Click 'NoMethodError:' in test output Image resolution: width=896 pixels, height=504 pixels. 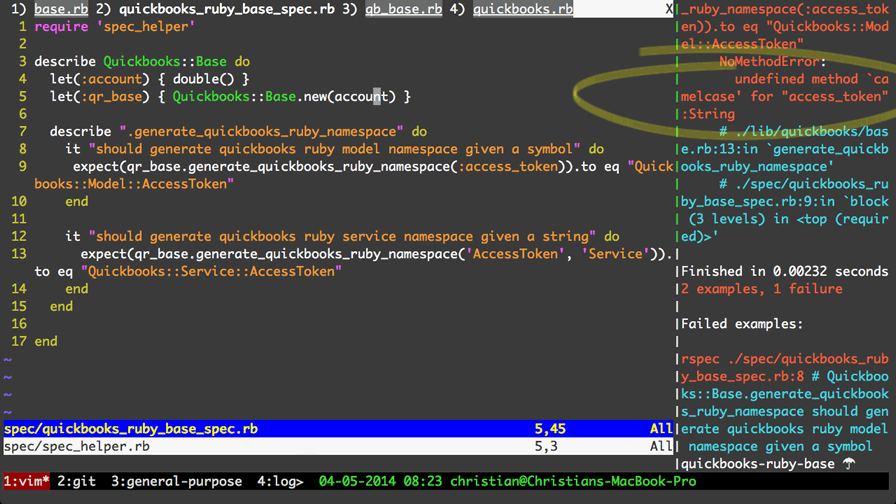click(x=773, y=62)
